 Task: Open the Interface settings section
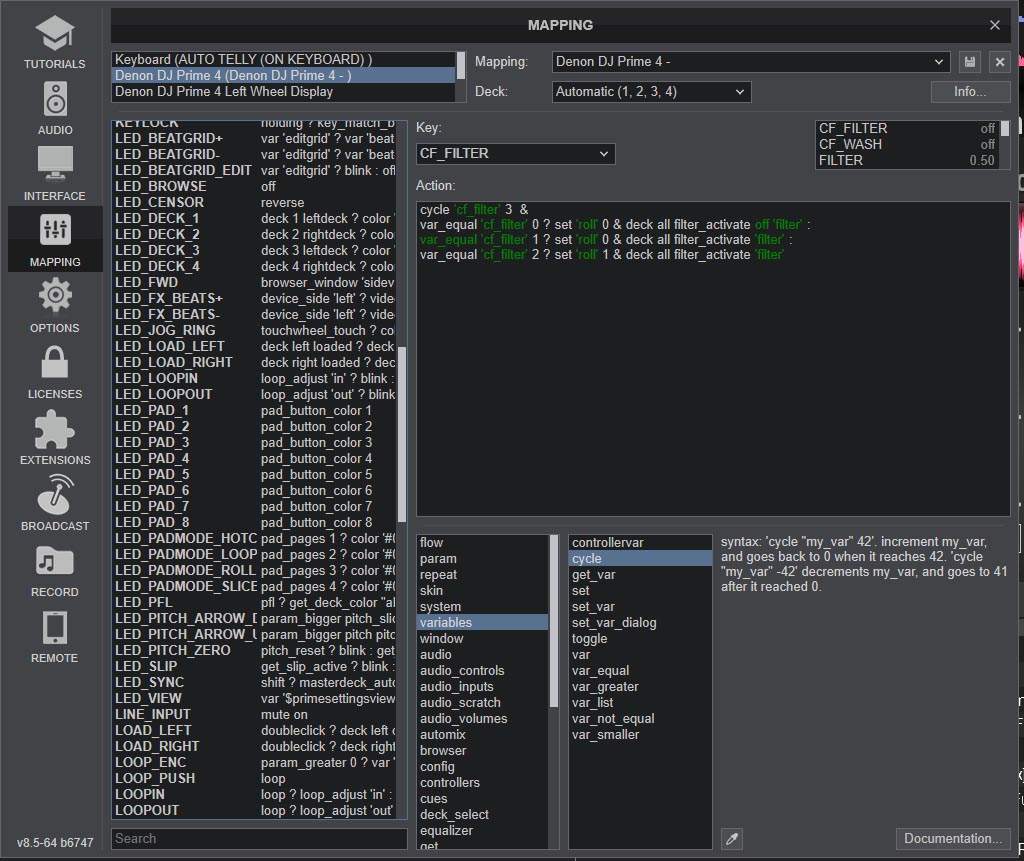click(55, 173)
